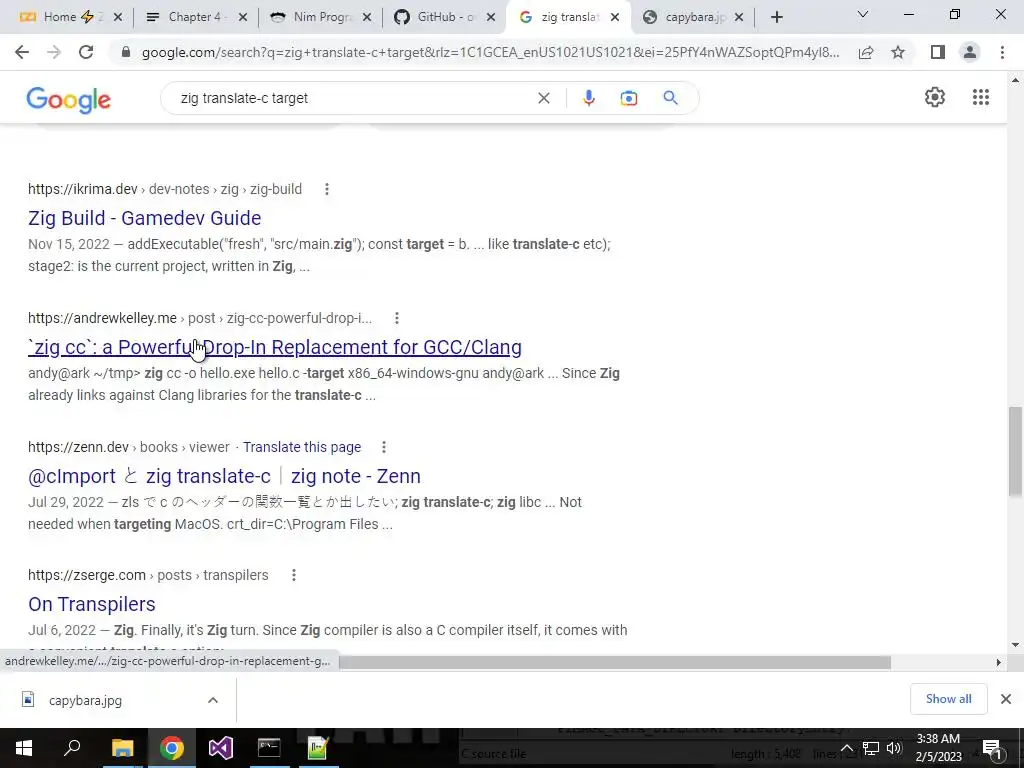Open Chrome three-dot menu
This screenshot has height=768, width=1024.
click(1002, 52)
